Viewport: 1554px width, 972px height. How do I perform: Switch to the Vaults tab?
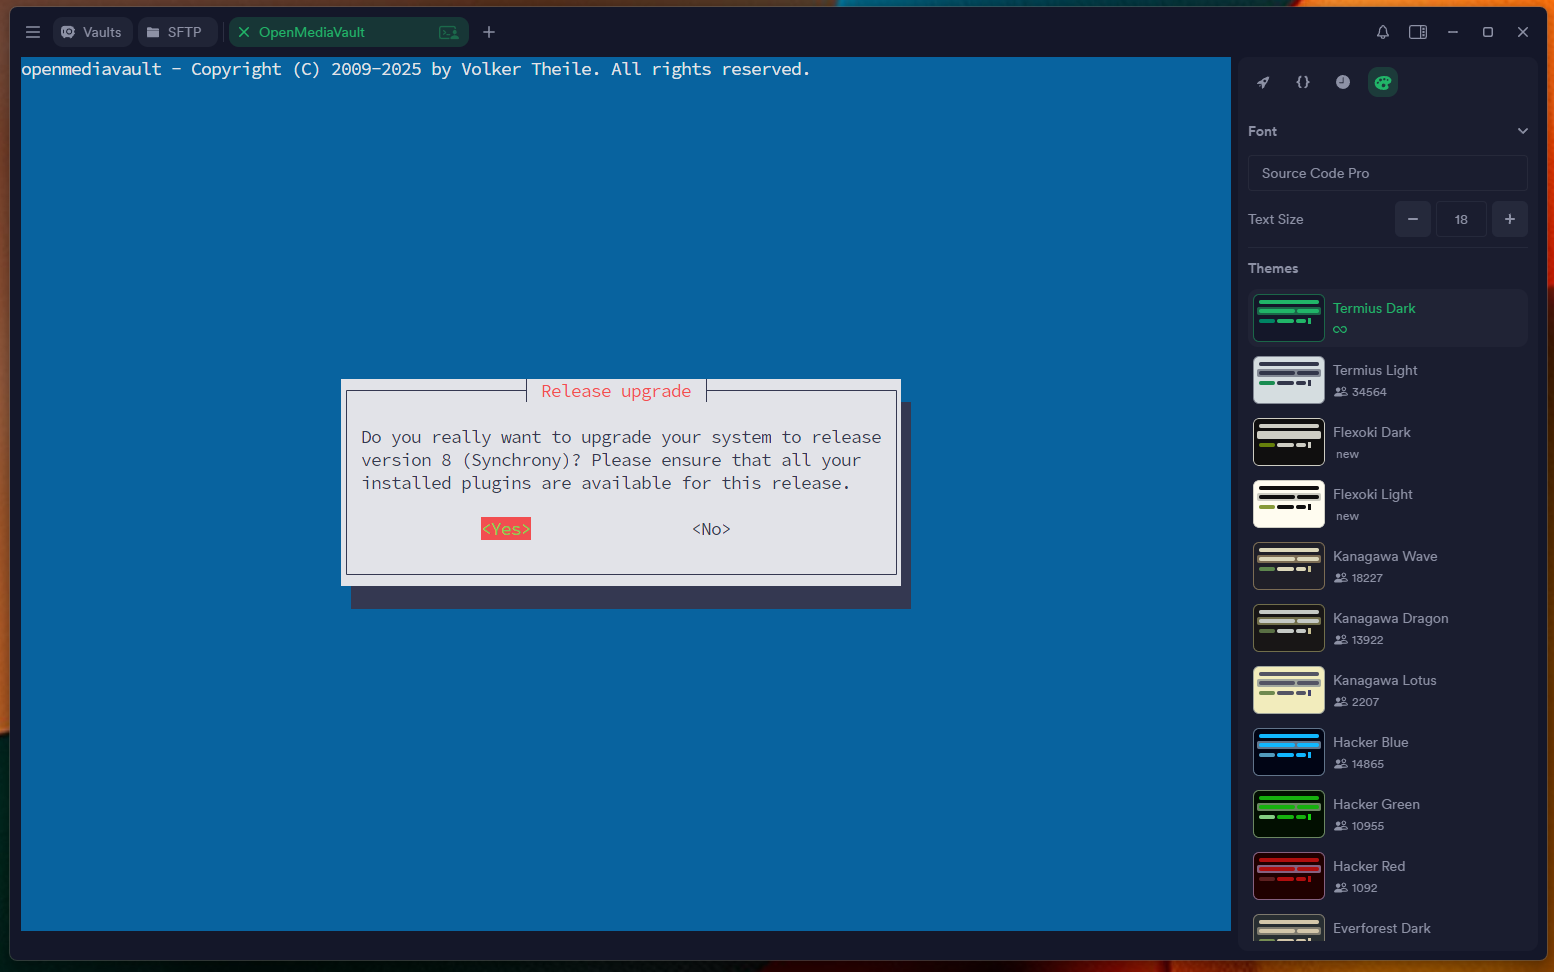(x=92, y=31)
